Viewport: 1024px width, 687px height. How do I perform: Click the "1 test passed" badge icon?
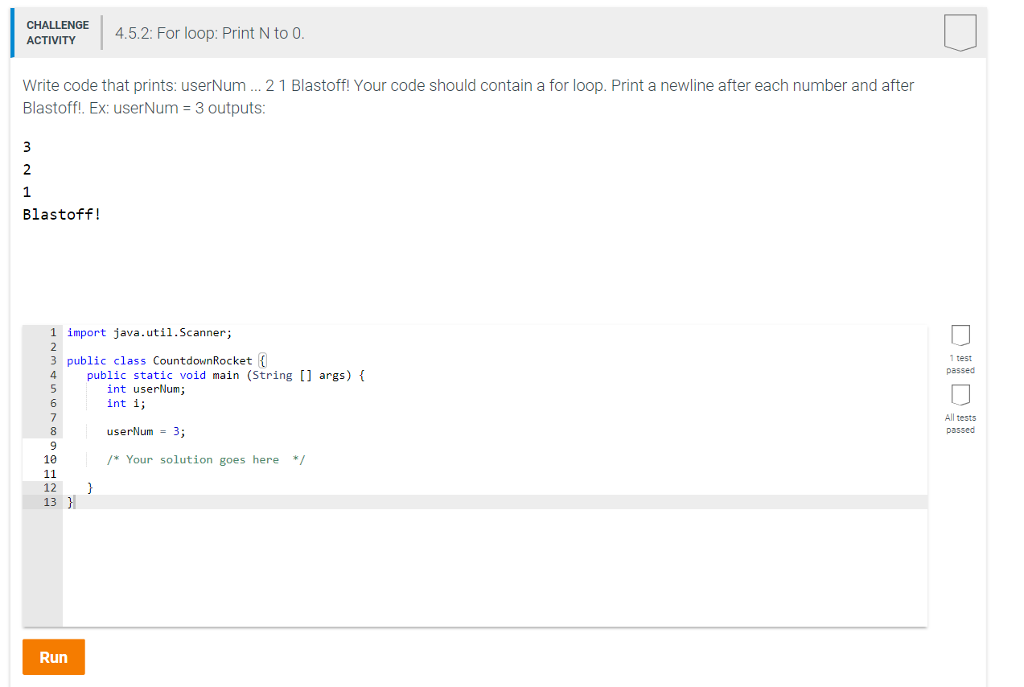960,336
